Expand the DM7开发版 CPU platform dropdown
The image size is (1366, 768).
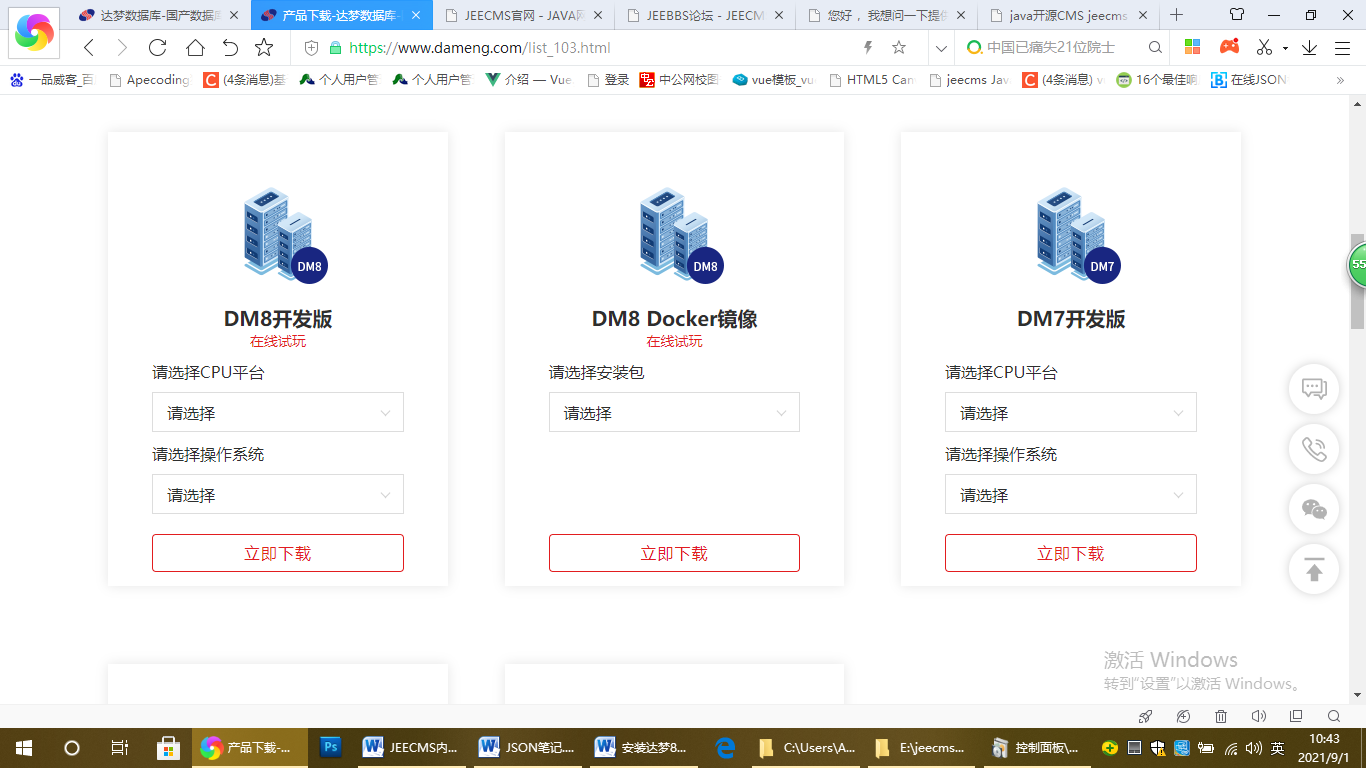[x=1071, y=412]
